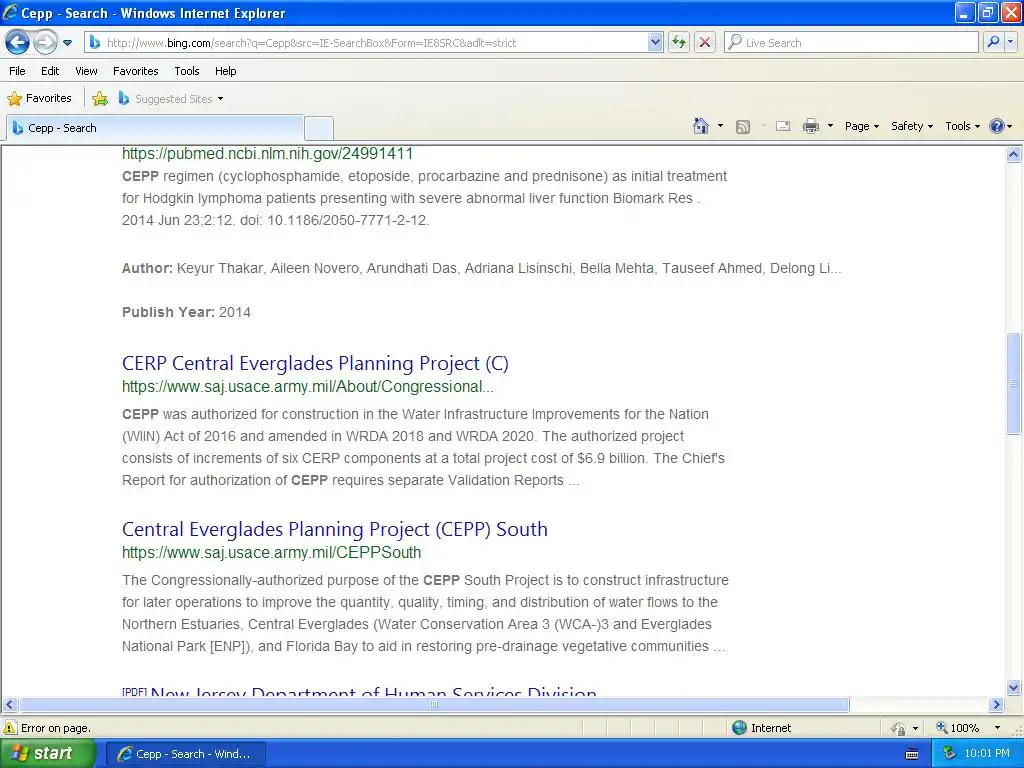
Task: Click the saj.usace.army.mil/About/Congressional URL
Action: click(308, 387)
